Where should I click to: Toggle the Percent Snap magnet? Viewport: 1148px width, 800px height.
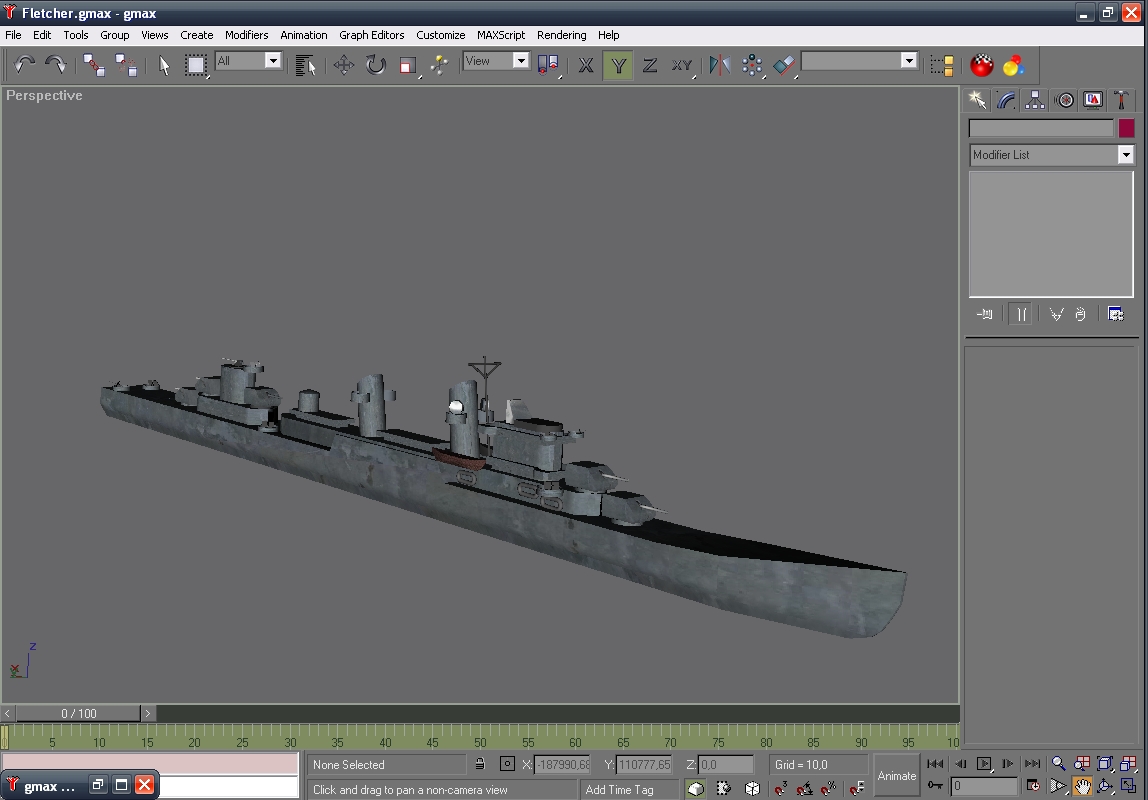pyautogui.click(x=829, y=788)
